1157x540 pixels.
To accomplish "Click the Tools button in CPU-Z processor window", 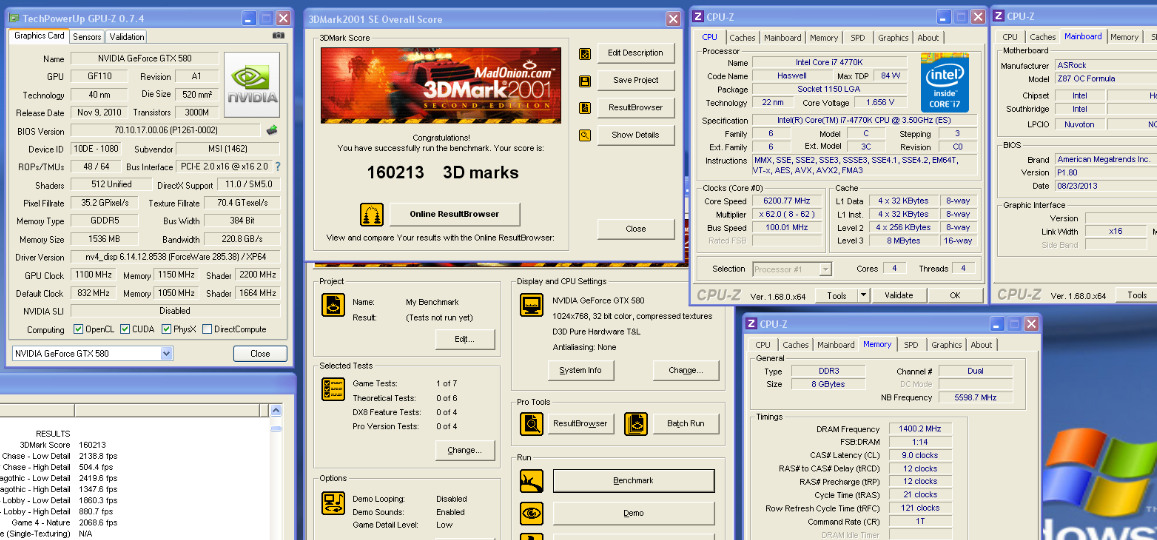I will [x=836, y=296].
